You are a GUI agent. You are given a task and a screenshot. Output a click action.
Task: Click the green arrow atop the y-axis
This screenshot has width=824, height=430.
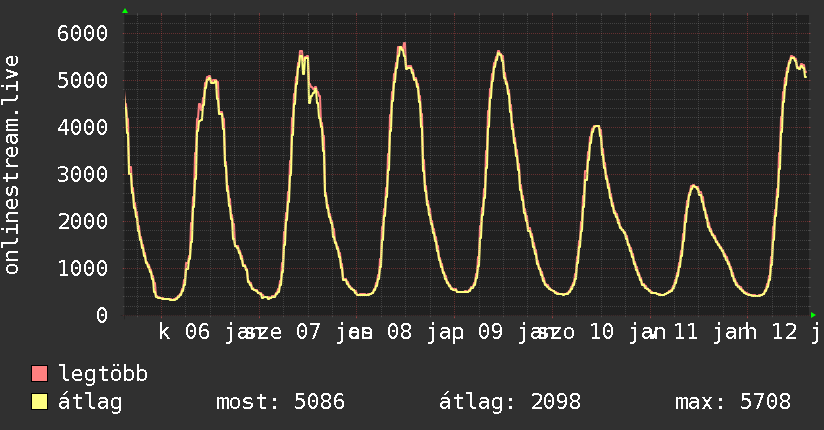[x=125, y=11]
